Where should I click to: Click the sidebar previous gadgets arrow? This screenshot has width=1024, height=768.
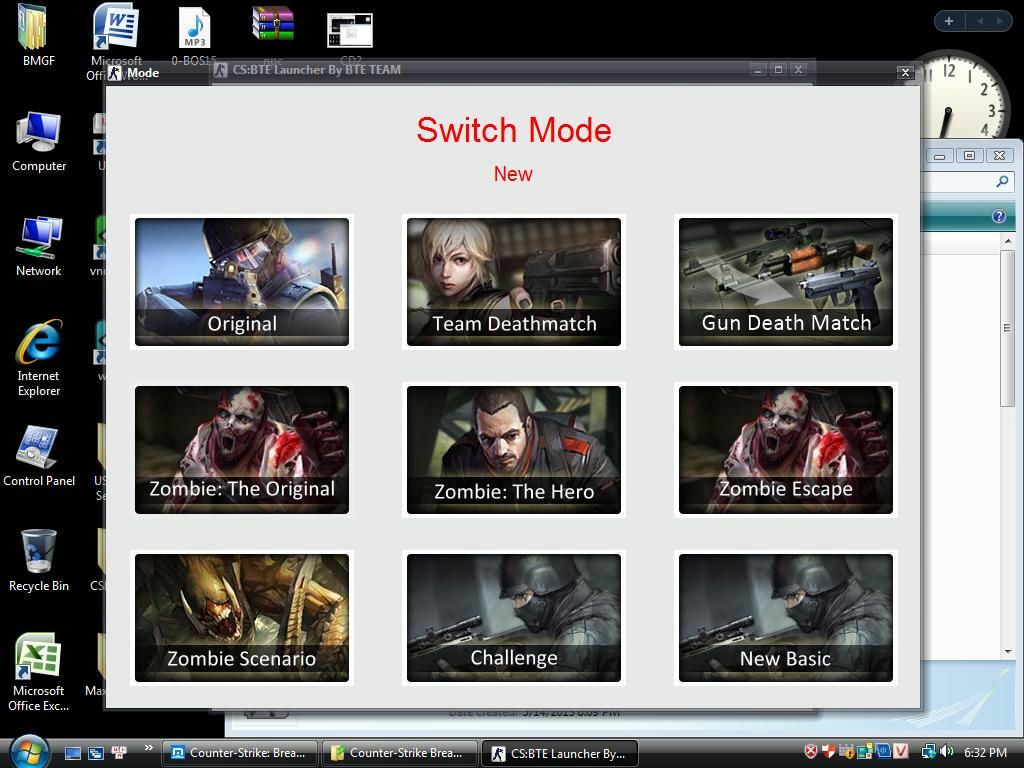(x=980, y=21)
